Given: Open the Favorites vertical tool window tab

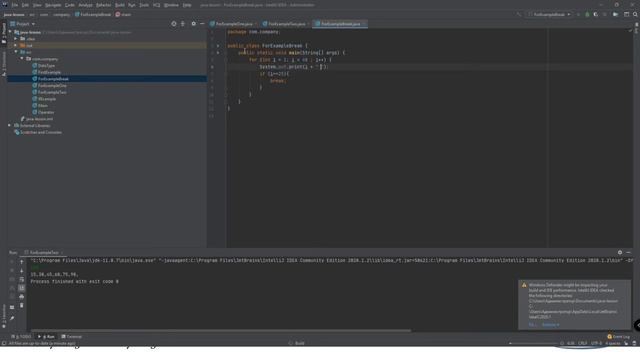Looking at the screenshot, I should point(4,316).
